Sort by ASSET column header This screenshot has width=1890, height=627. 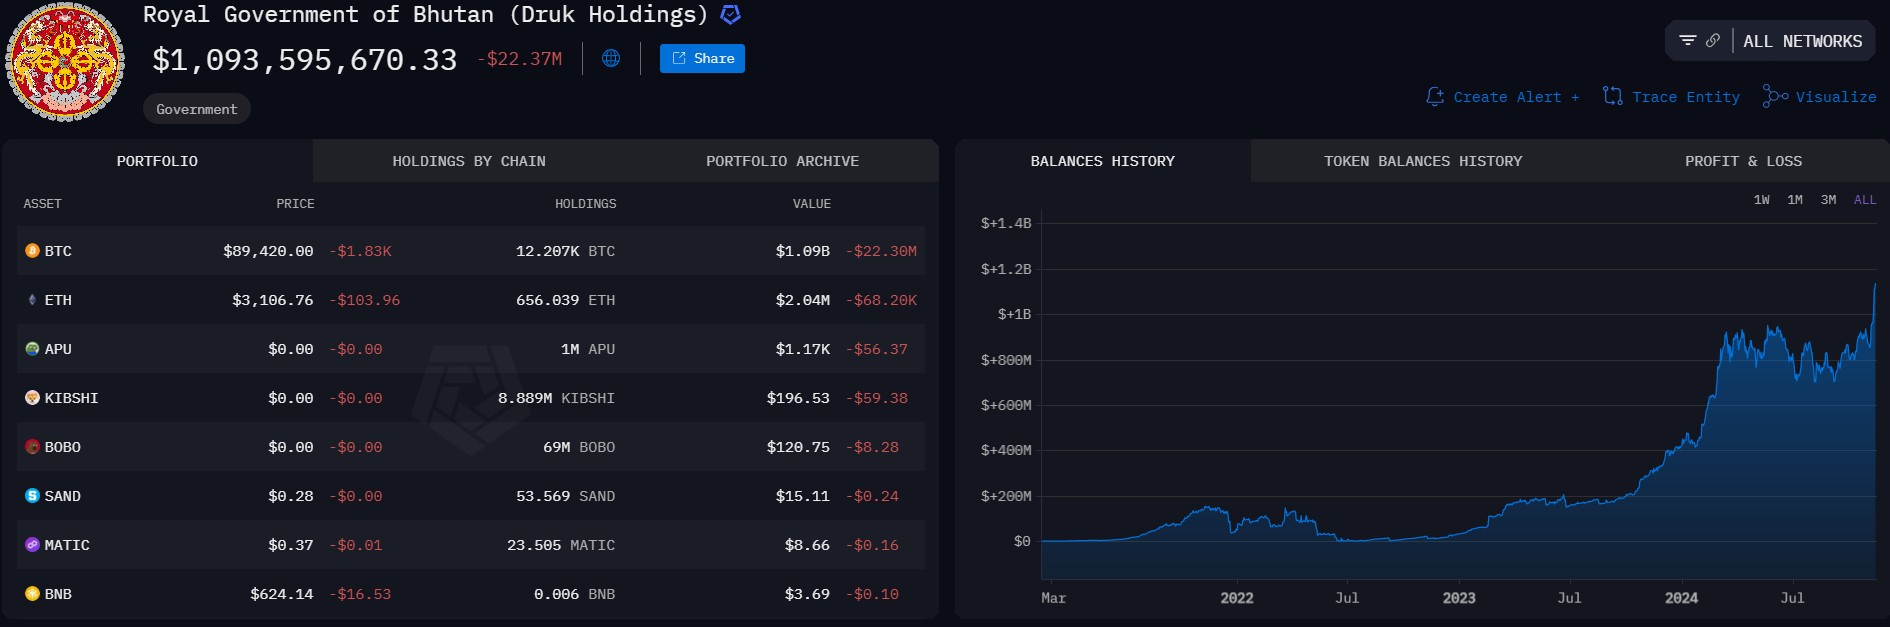[x=43, y=204]
